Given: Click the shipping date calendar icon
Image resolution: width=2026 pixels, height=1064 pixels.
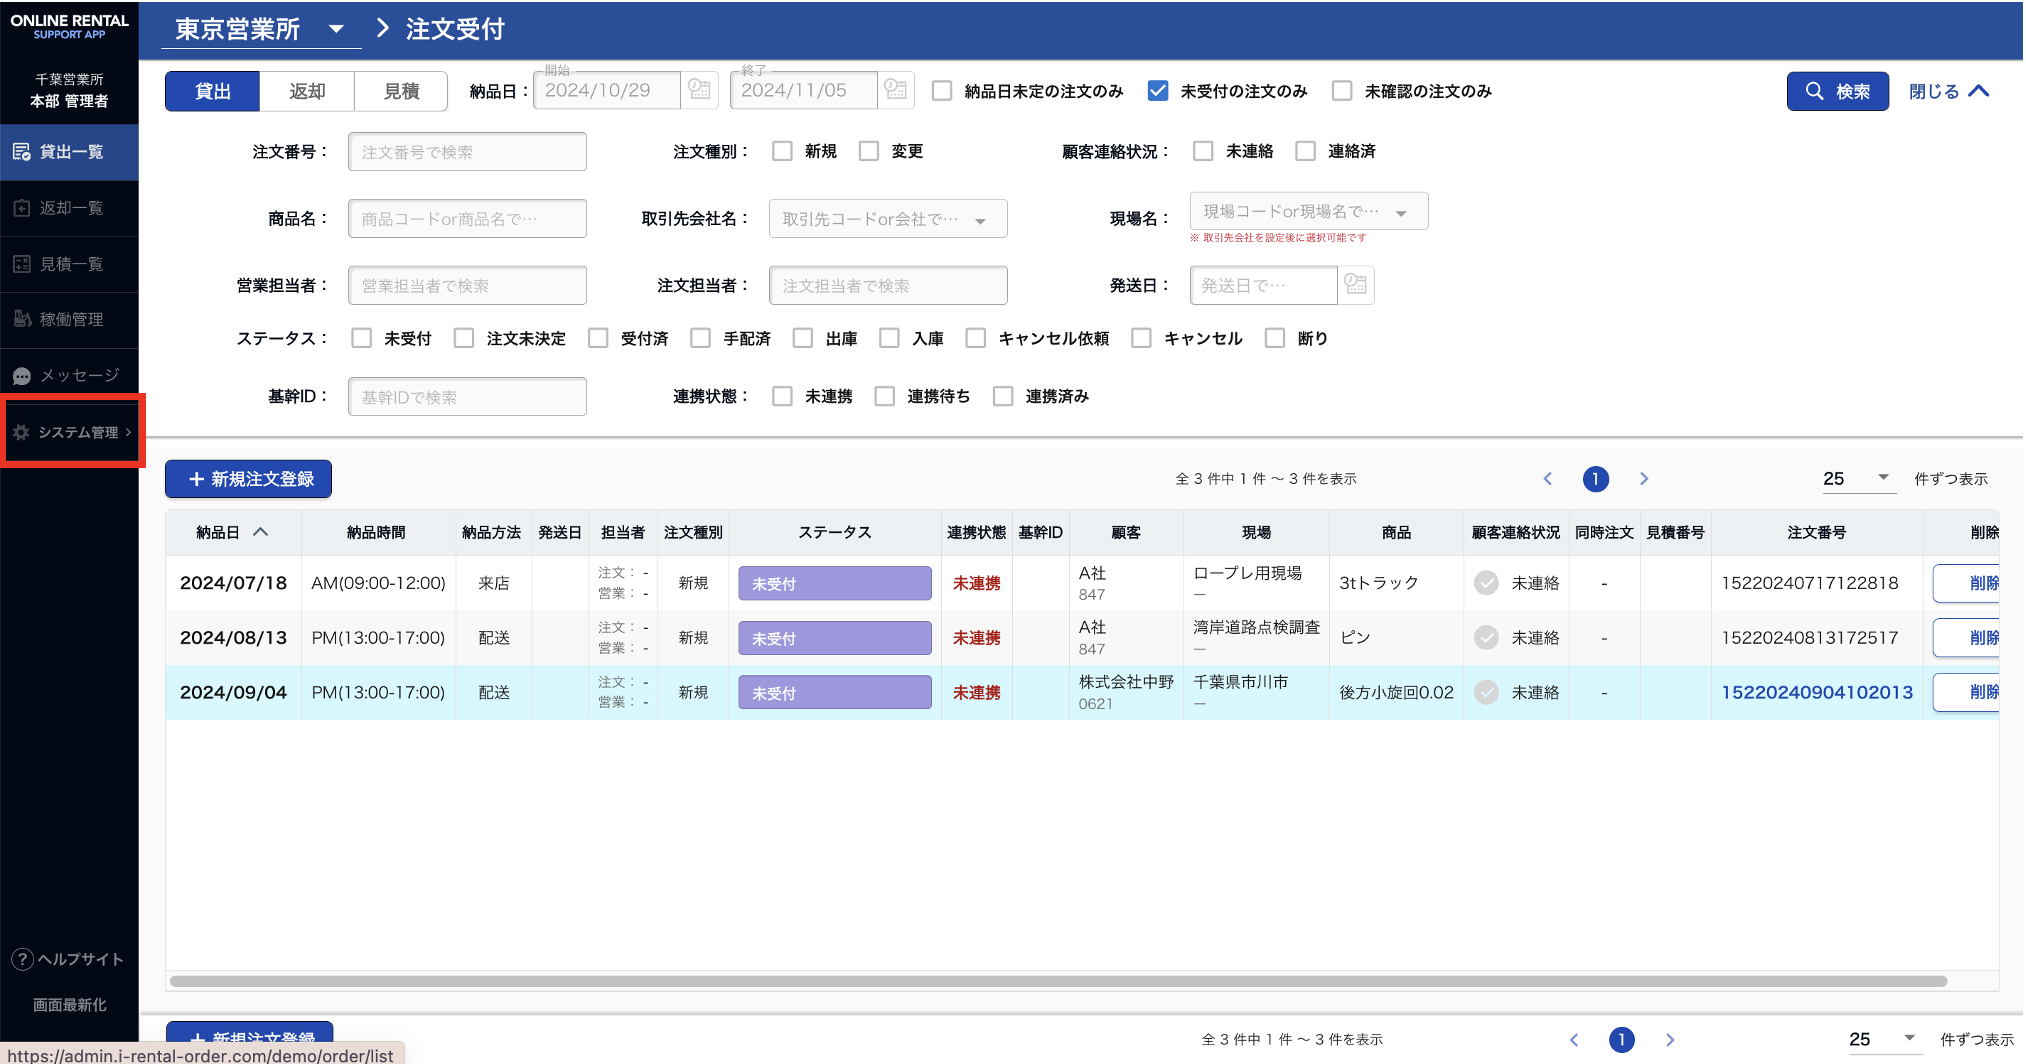Looking at the screenshot, I should pos(1355,285).
